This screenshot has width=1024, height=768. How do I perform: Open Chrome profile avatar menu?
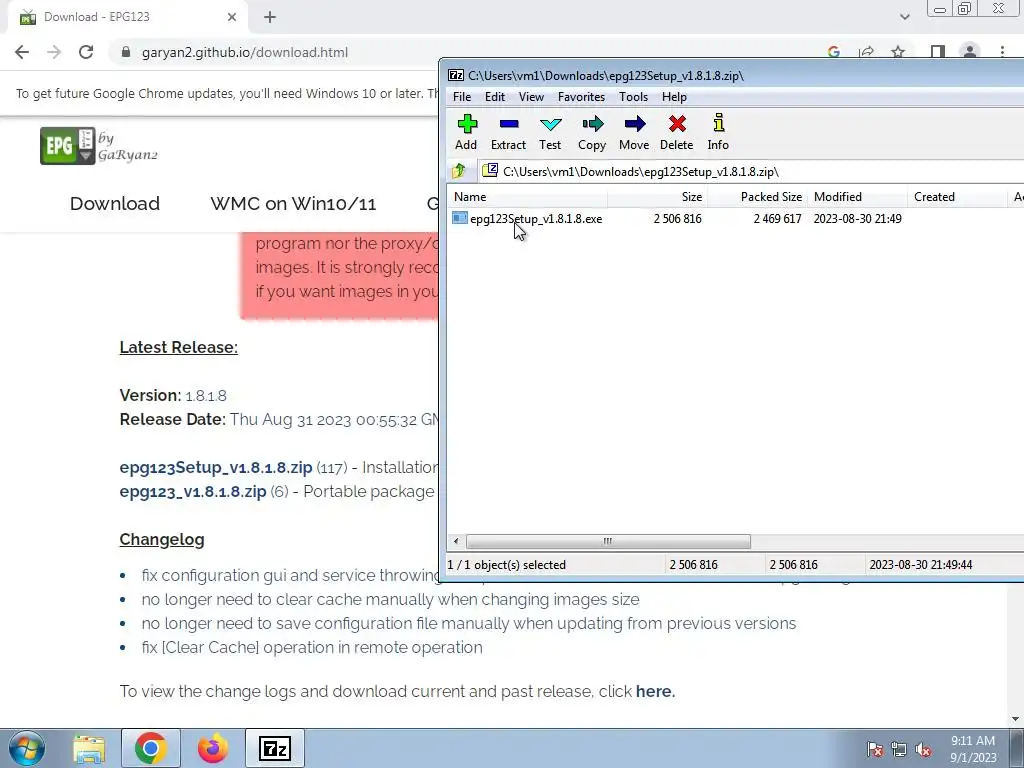tap(970, 52)
